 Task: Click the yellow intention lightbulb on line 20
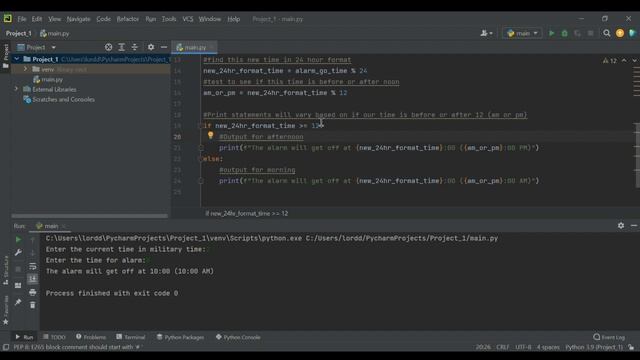coord(210,135)
